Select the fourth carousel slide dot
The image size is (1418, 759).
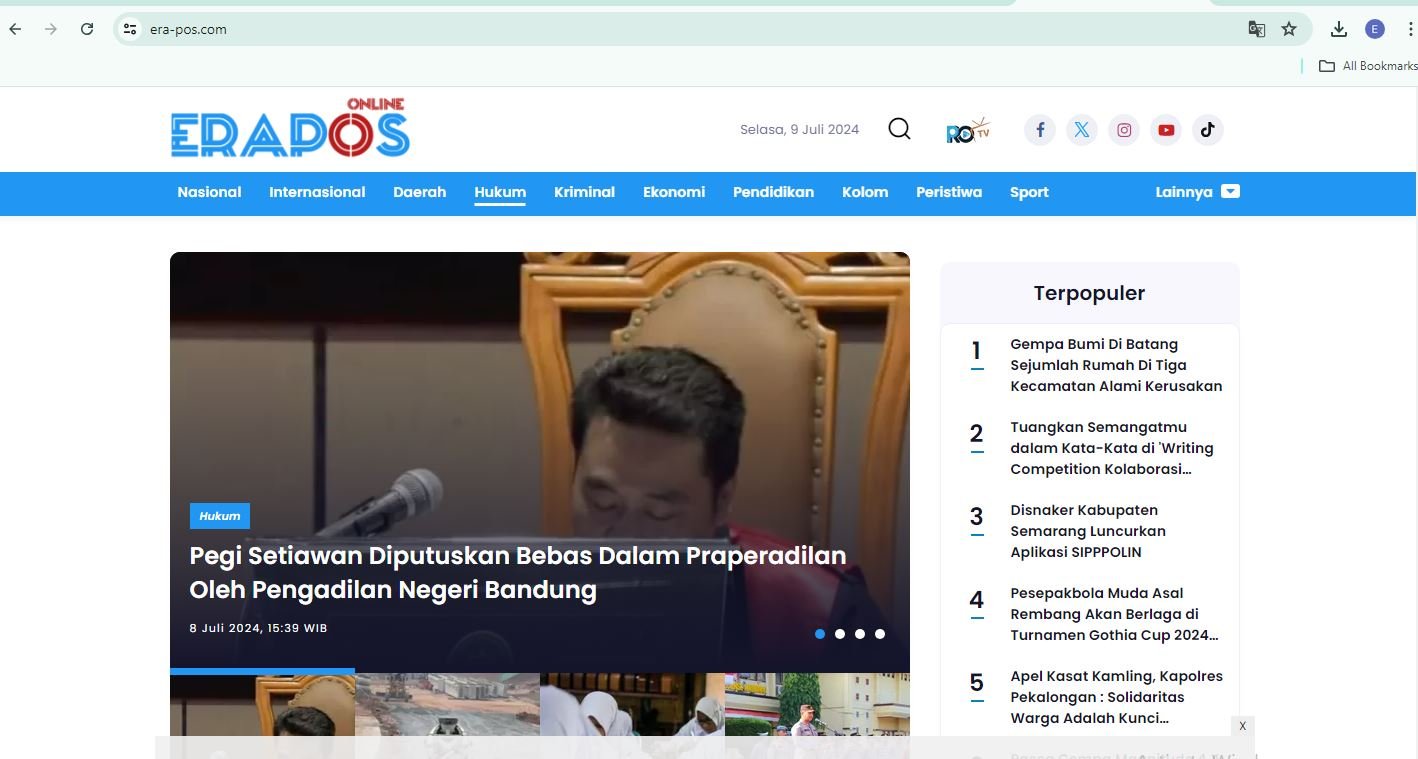[x=880, y=634]
